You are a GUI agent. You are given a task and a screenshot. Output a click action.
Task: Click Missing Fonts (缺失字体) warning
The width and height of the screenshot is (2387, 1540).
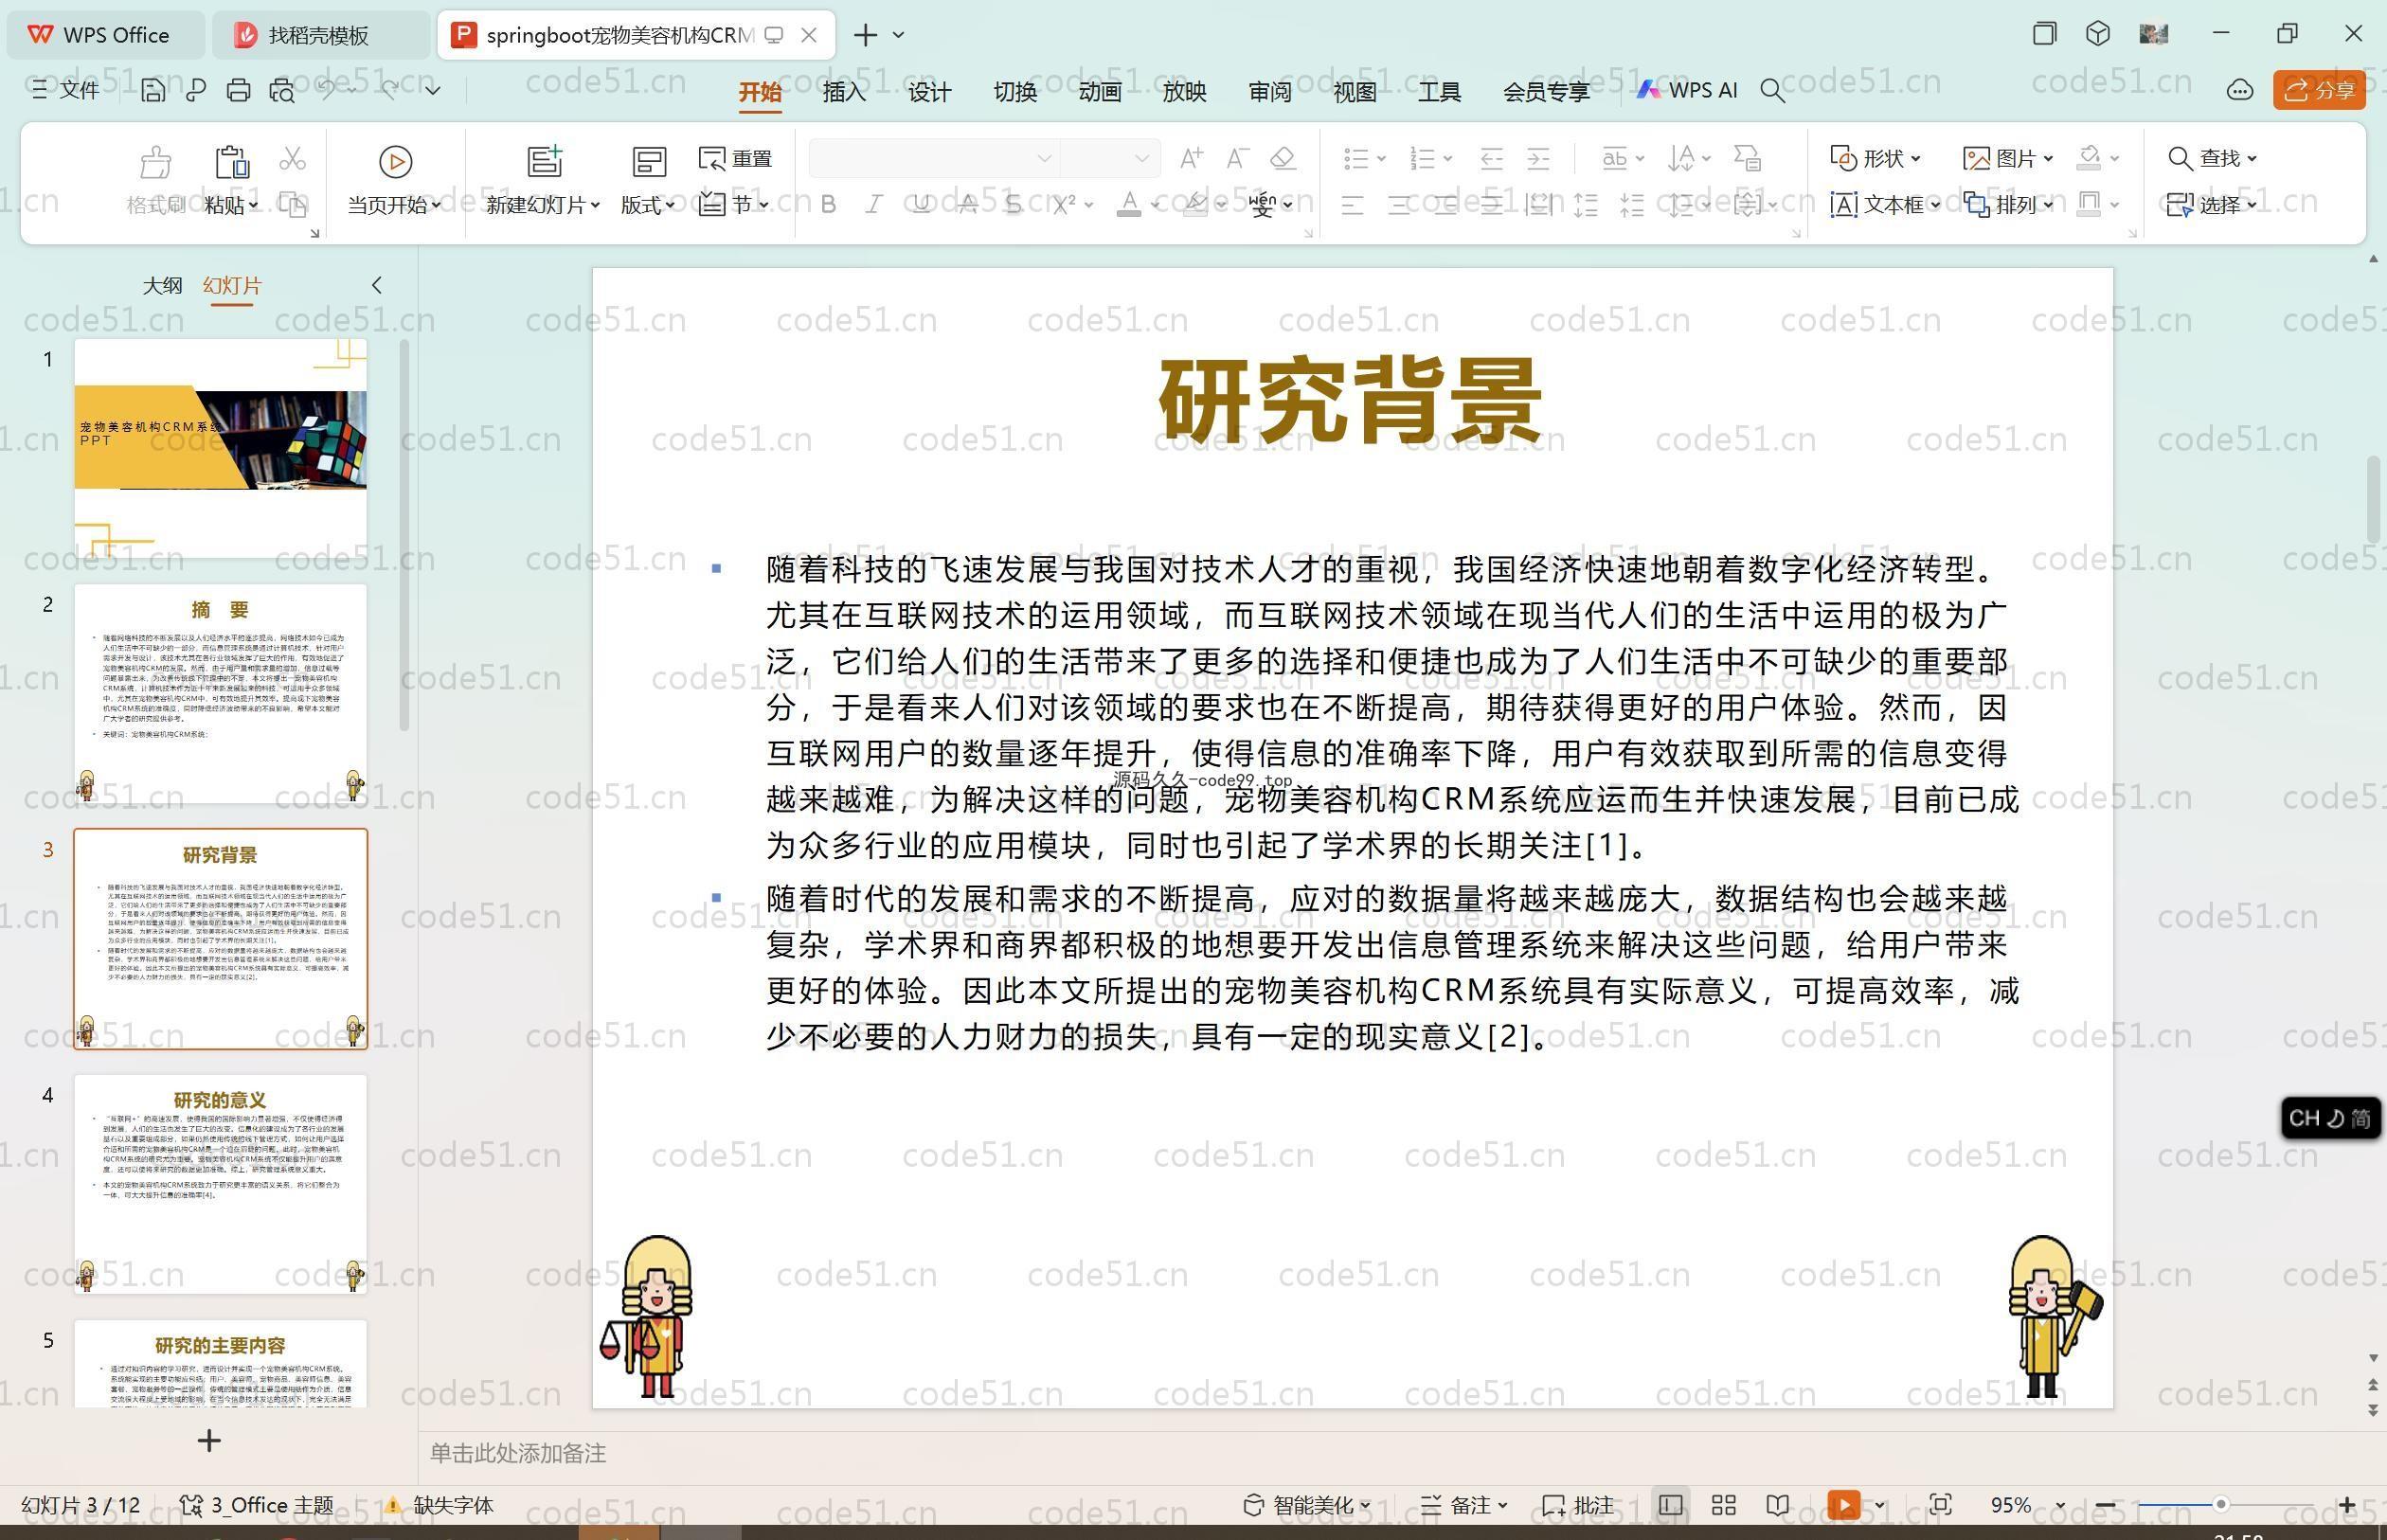click(440, 1505)
